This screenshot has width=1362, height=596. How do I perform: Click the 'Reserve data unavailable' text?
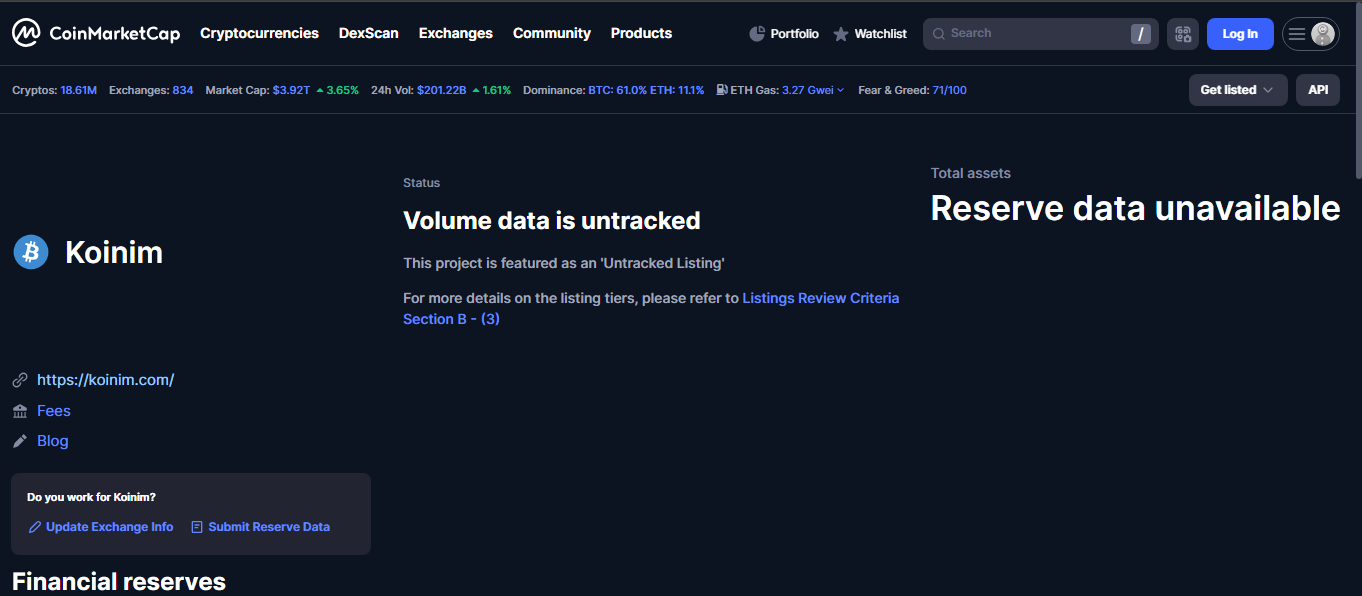pyautogui.click(x=1135, y=208)
